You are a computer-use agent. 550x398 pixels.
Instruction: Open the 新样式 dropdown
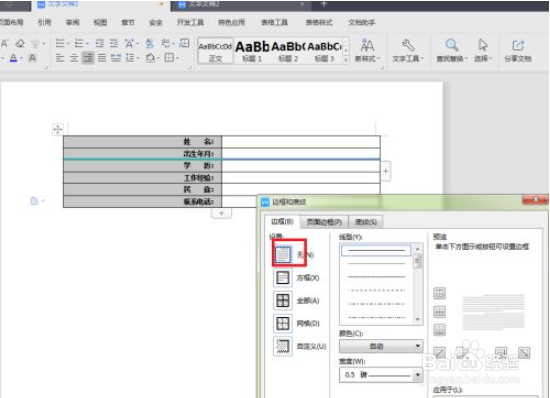coord(367,51)
